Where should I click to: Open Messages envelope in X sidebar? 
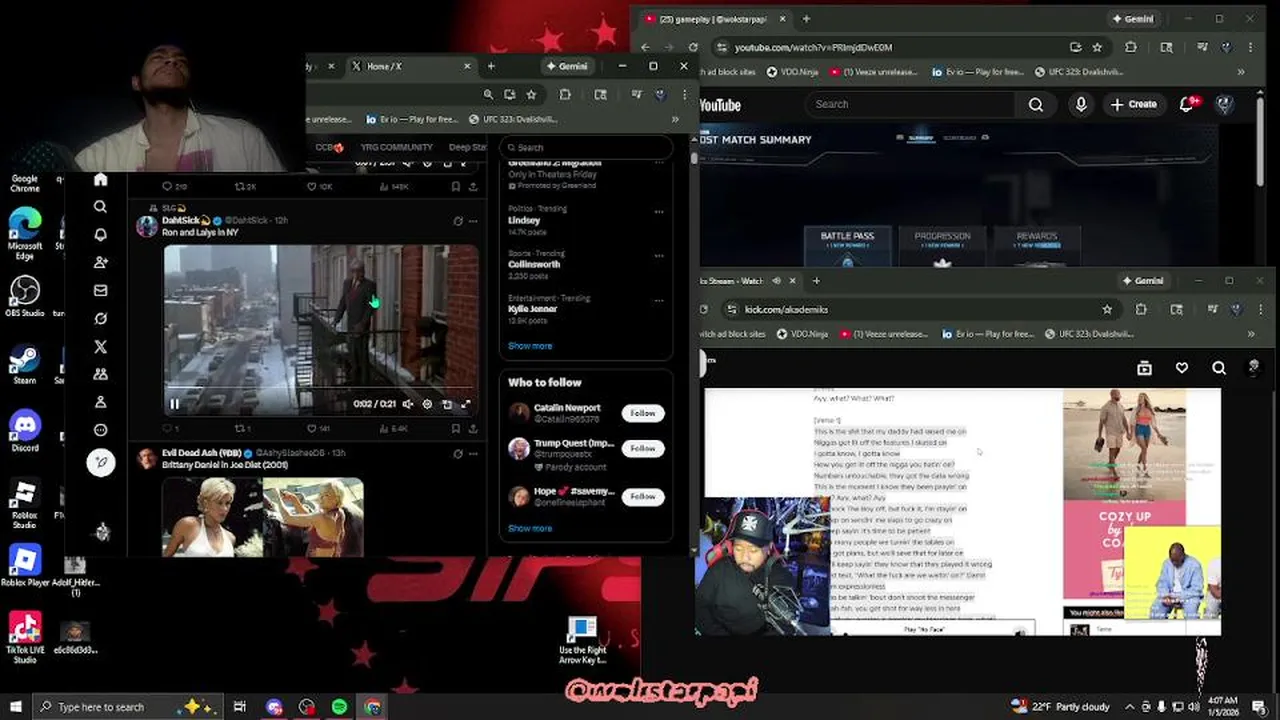coord(100,290)
